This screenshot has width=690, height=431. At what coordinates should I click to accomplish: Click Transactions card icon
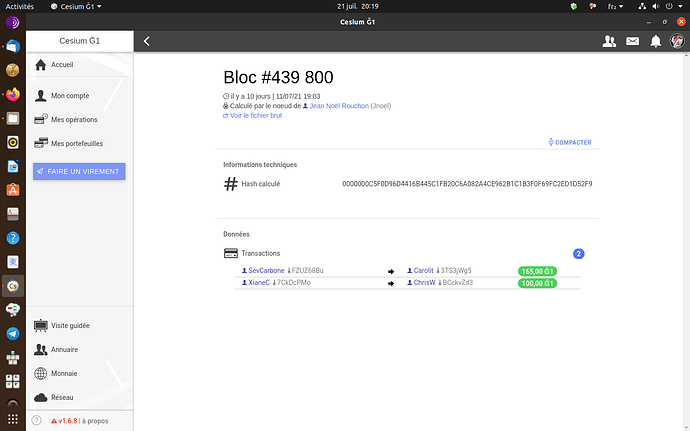coord(231,253)
